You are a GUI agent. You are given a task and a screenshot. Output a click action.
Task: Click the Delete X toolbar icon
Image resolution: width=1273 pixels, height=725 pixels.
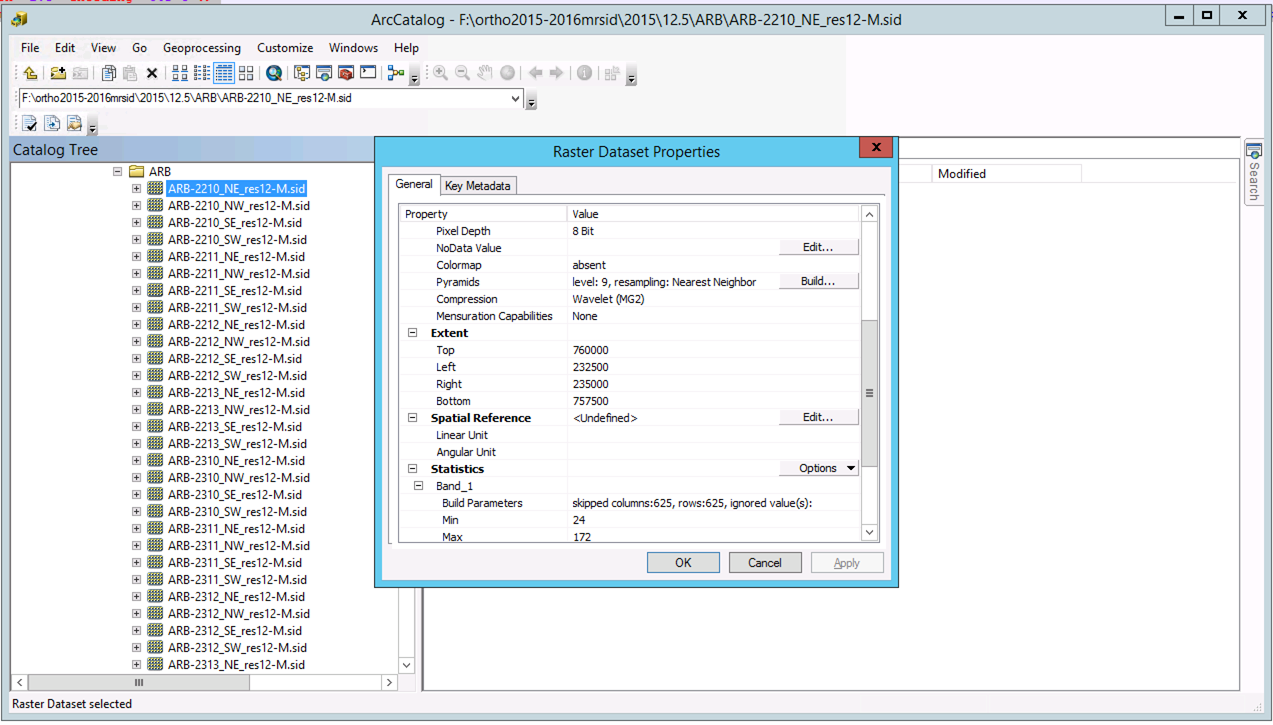(152, 73)
